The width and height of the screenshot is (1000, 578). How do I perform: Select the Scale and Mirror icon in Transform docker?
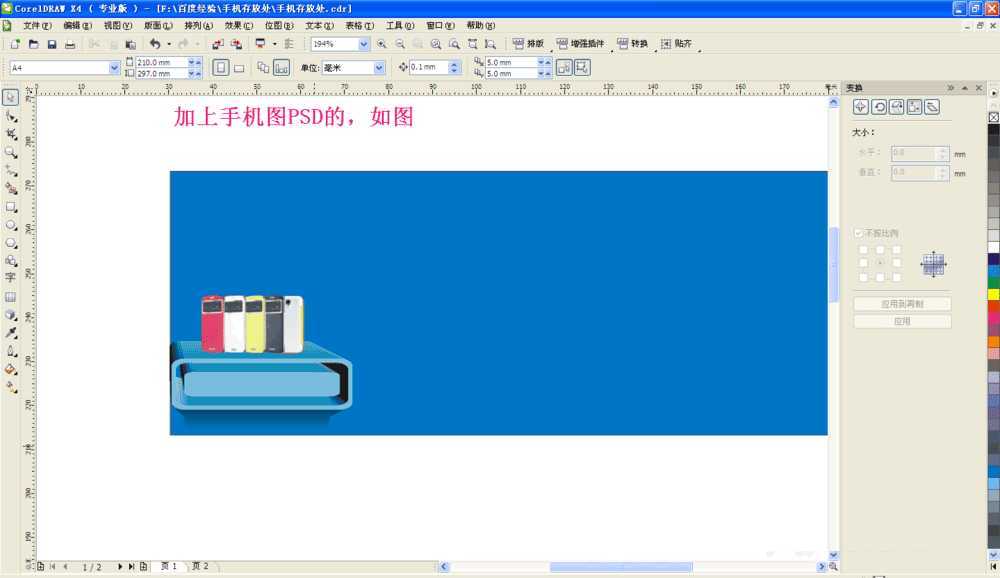click(x=896, y=105)
